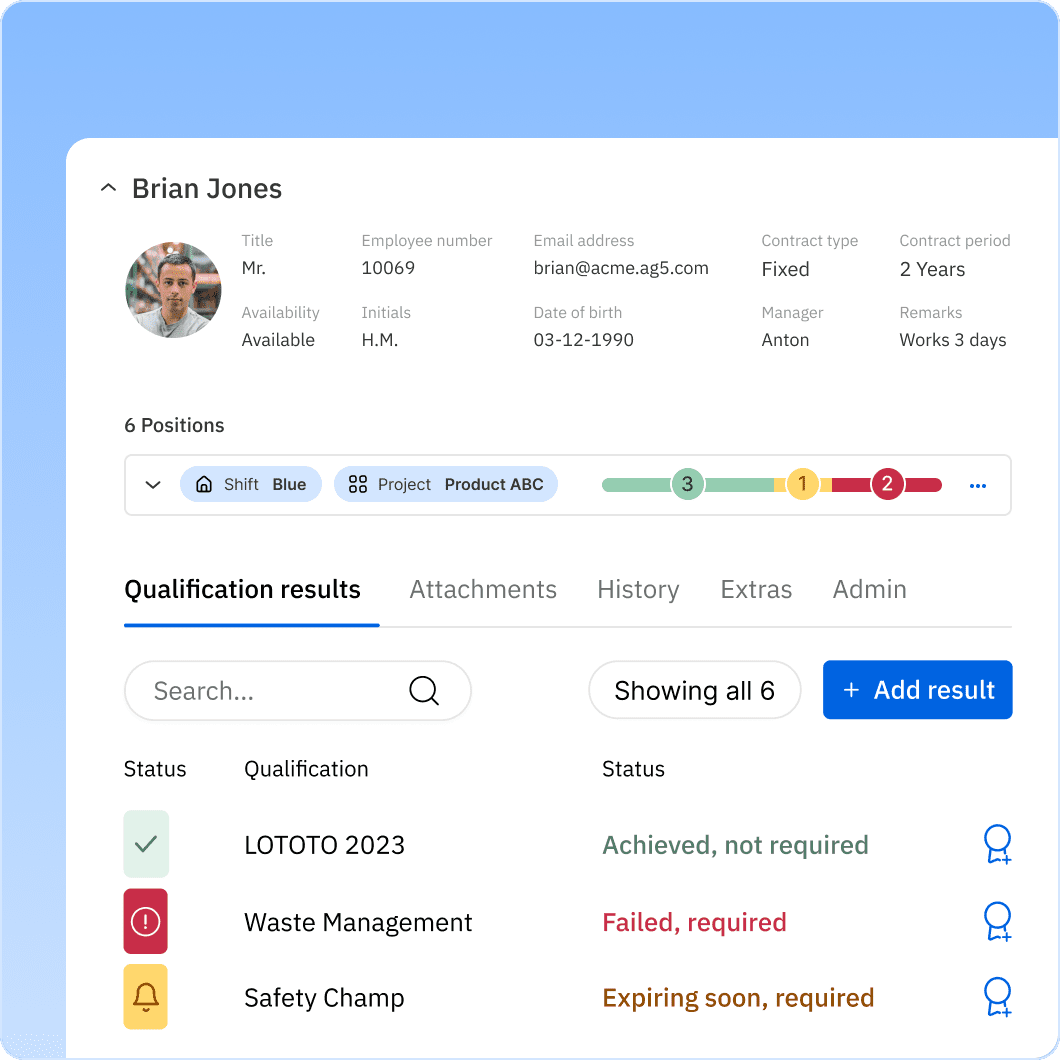Collapse the Brian Jones profile header
The height and width of the screenshot is (1060, 1060).
click(x=108, y=187)
